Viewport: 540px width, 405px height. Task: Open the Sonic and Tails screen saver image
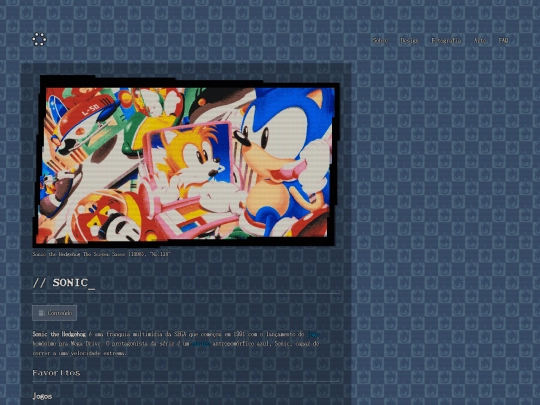click(x=187, y=161)
